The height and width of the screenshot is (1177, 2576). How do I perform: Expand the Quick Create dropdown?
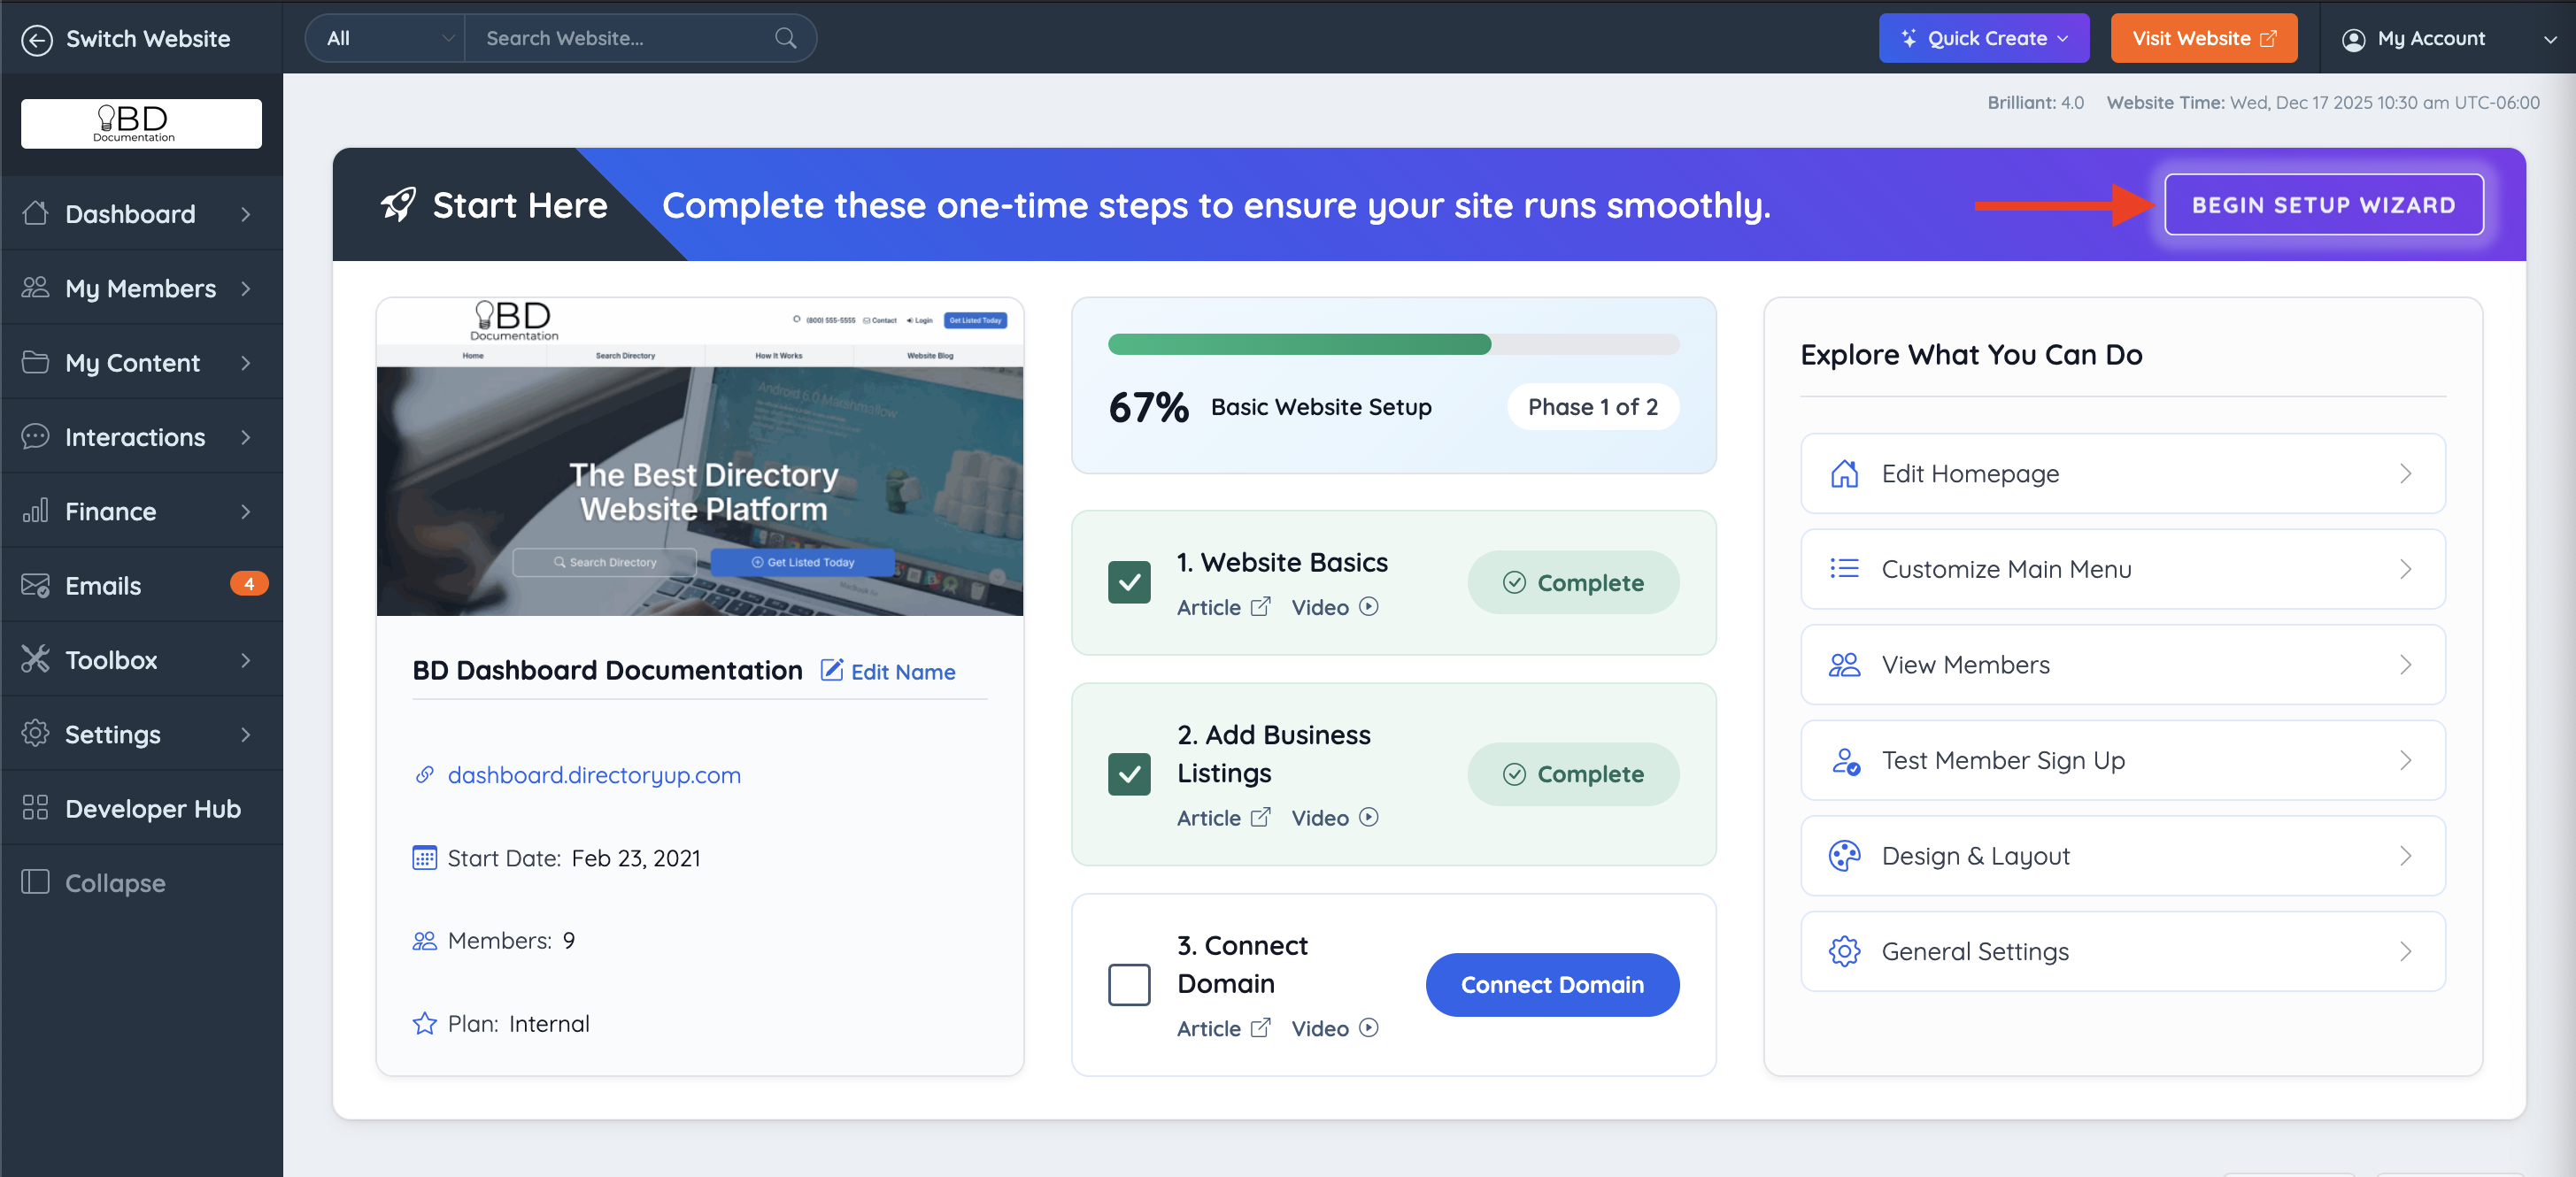[1983, 38]
